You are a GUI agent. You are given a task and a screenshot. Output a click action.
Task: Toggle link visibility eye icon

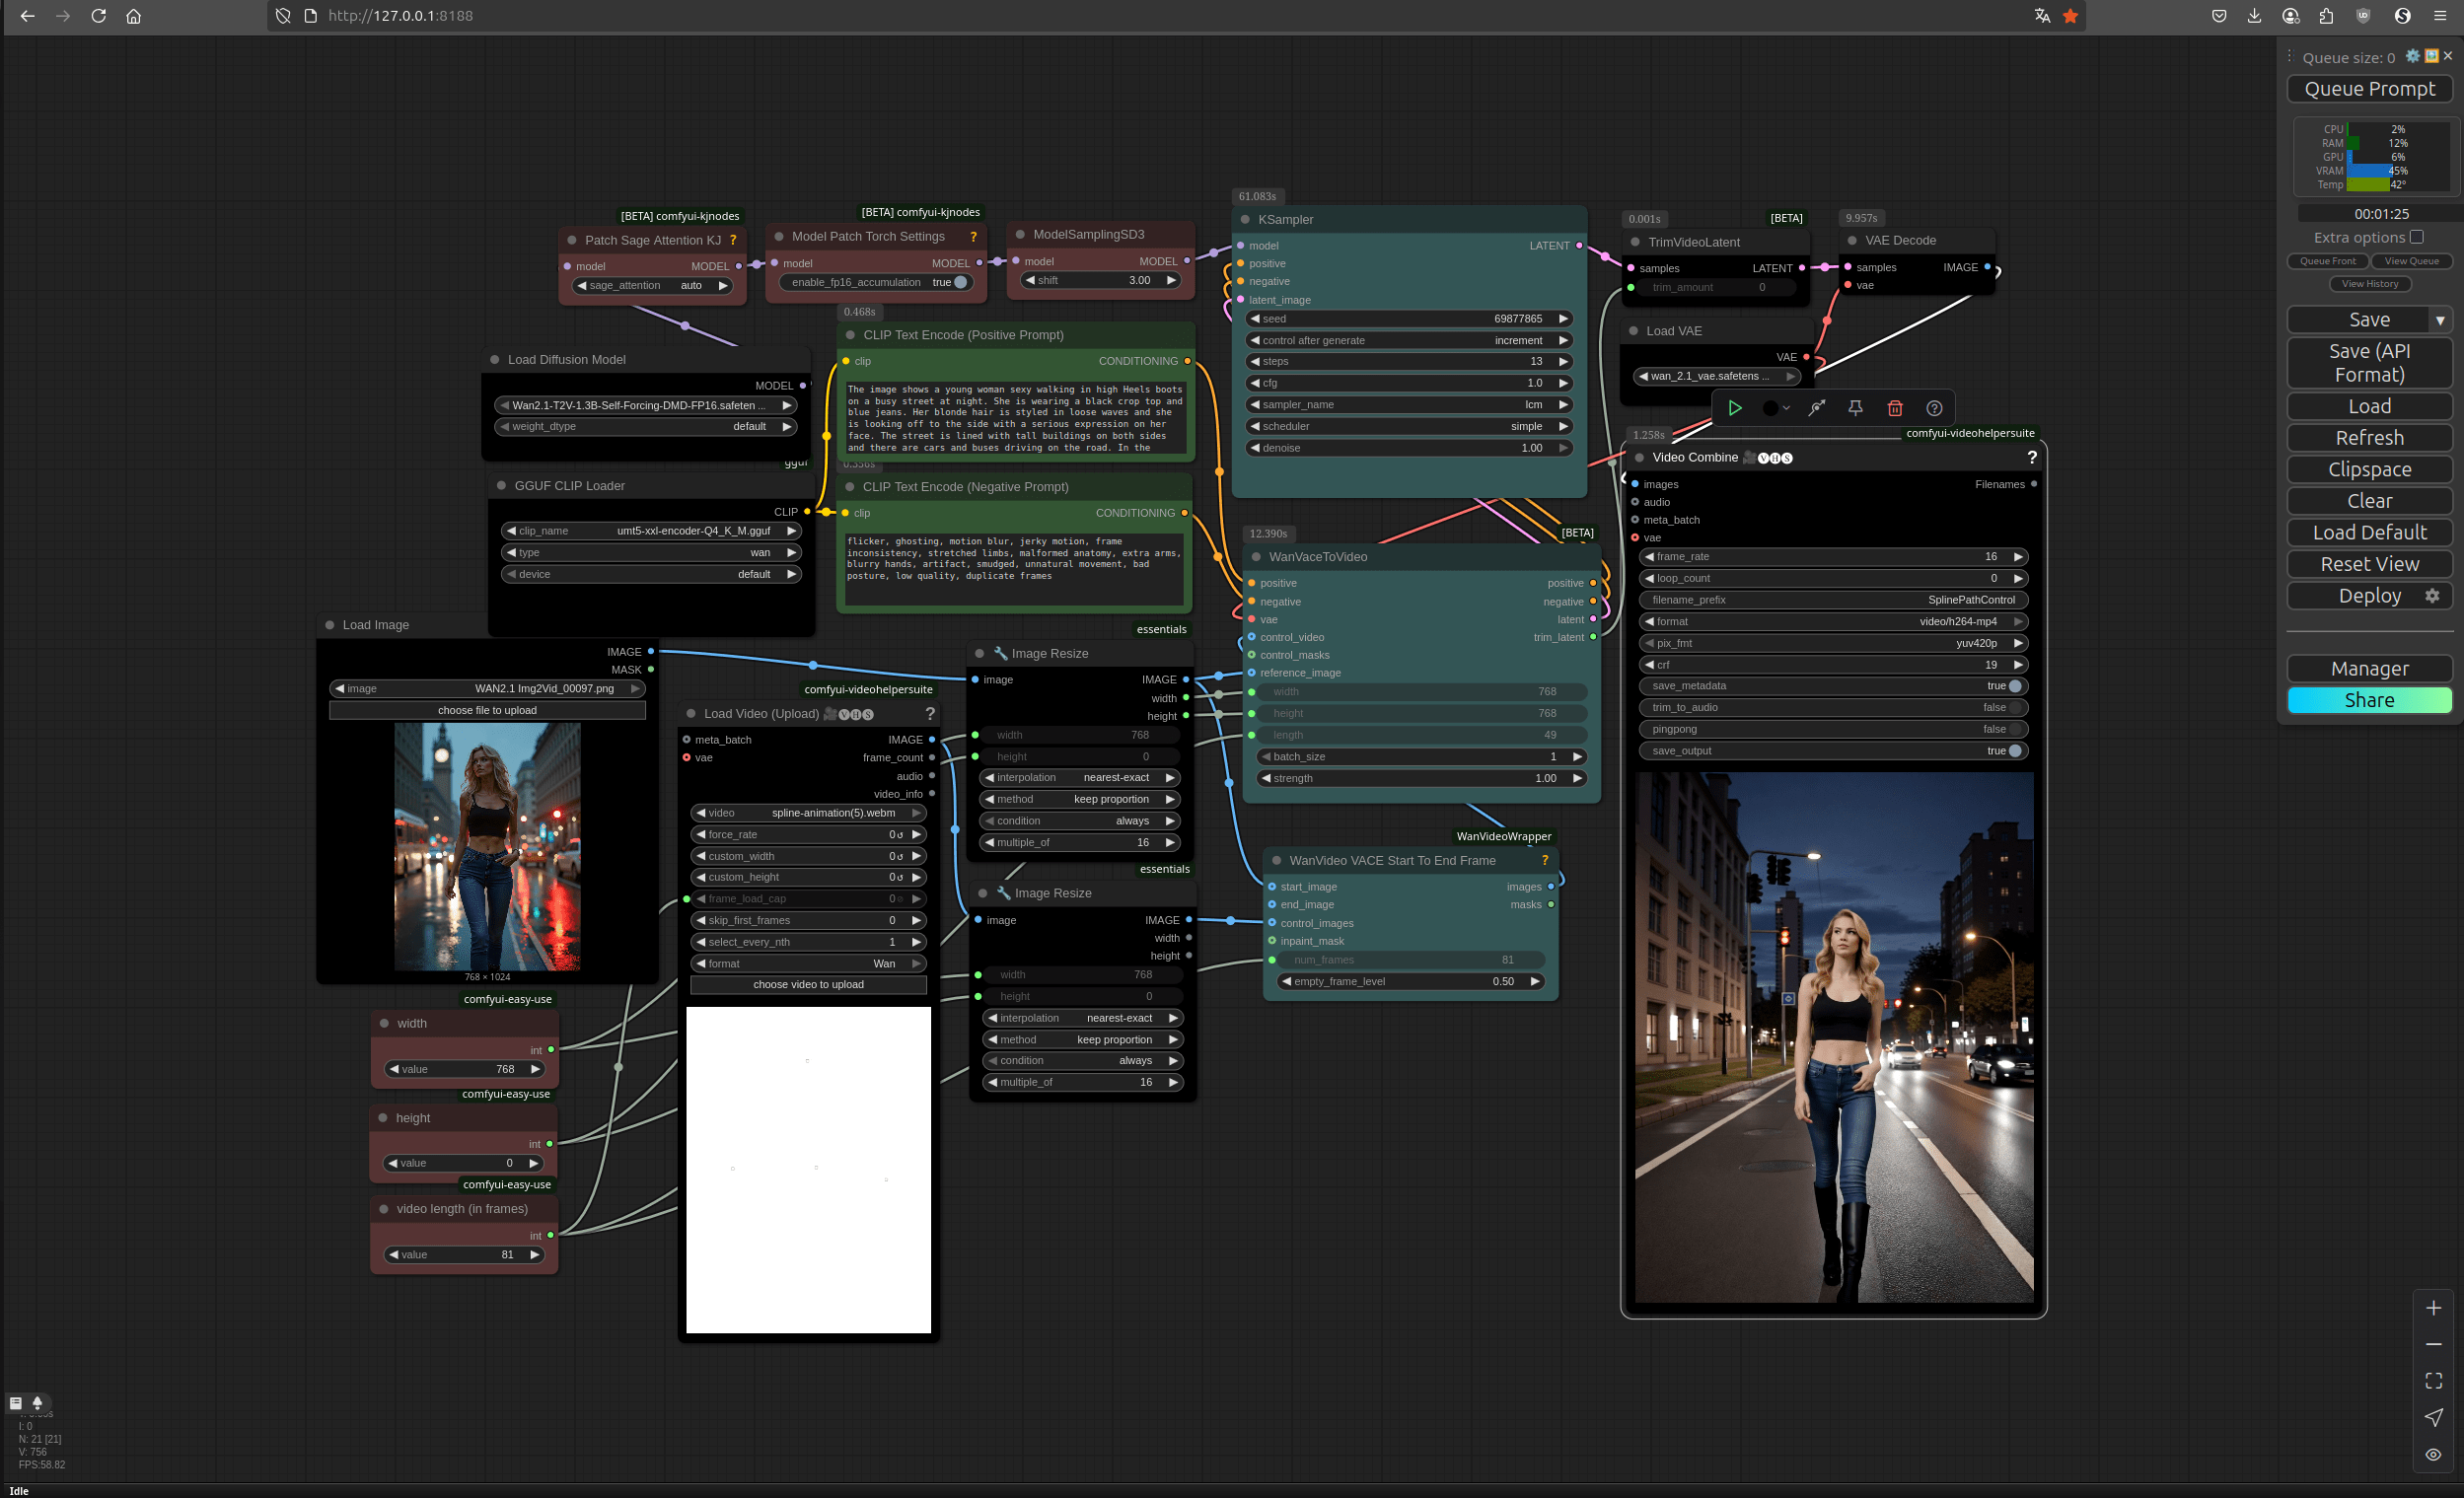(2433, 1454)
